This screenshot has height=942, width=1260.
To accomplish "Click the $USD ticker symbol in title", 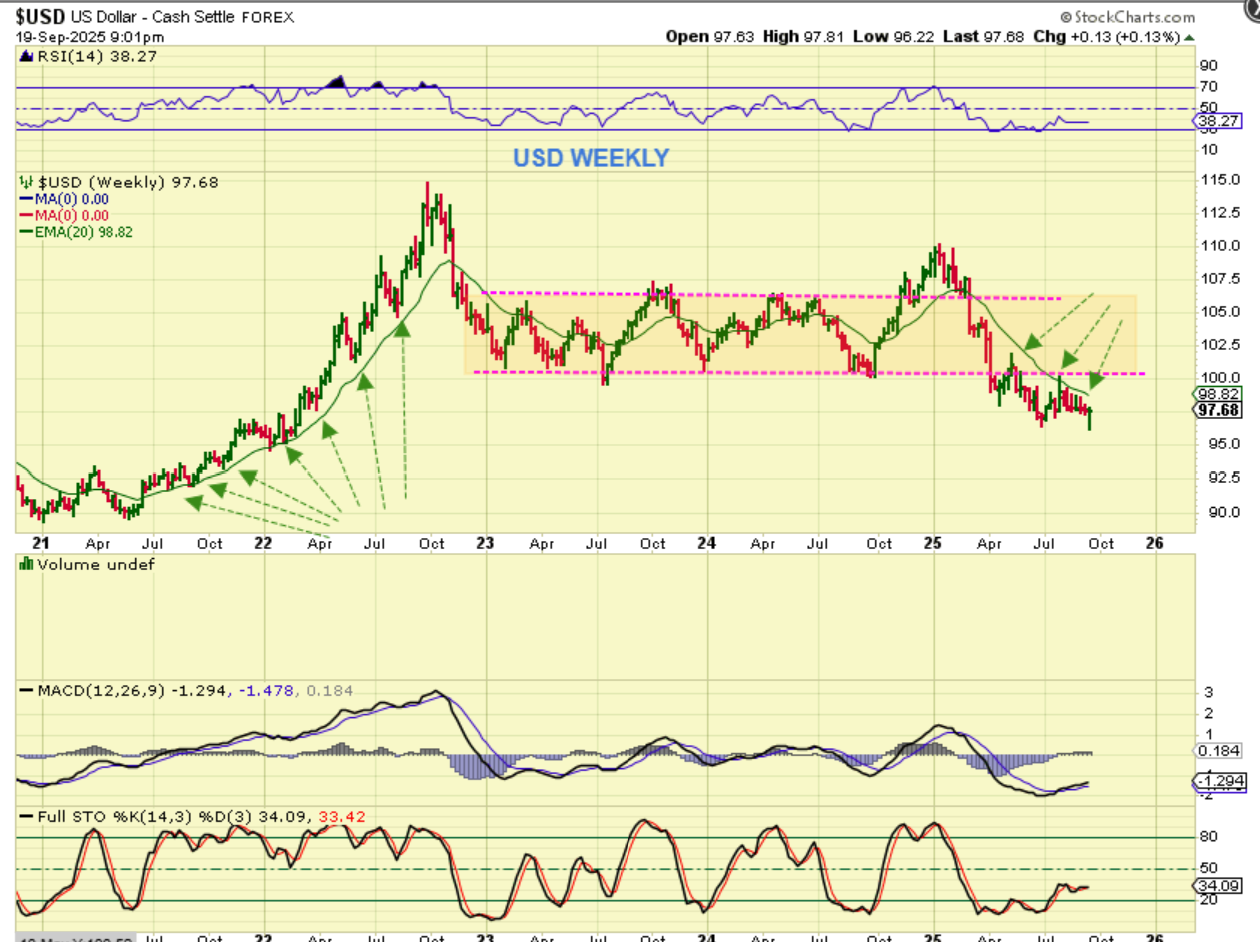I will tap(39, 17).
